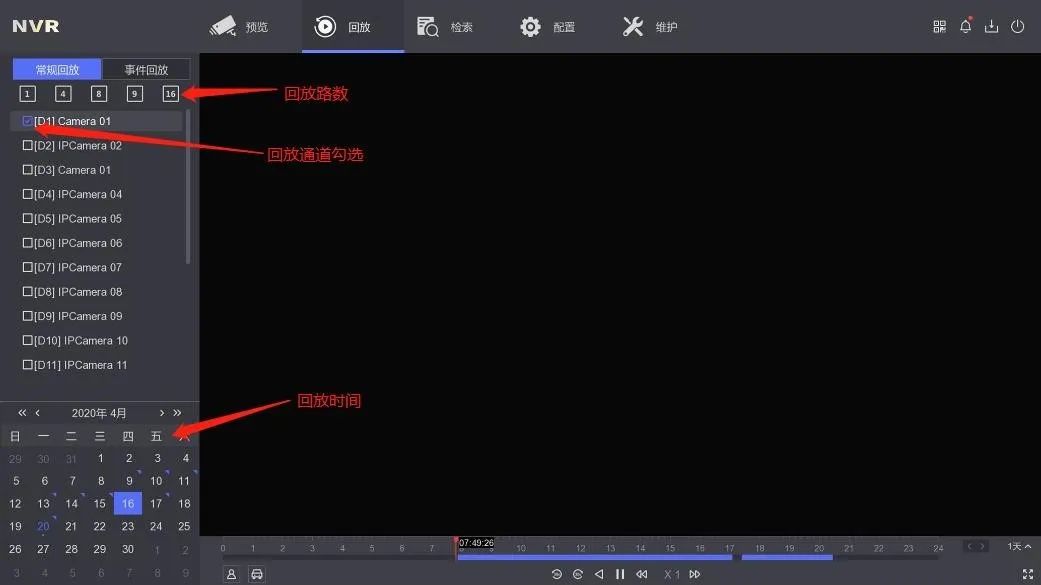Open the 检索 search menu
The width and height of the screenshot is (1041, 585).
point(445,27)
